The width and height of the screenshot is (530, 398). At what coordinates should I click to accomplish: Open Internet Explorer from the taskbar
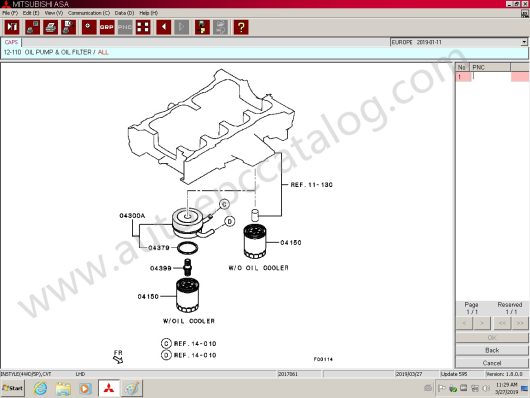(41, 388)
